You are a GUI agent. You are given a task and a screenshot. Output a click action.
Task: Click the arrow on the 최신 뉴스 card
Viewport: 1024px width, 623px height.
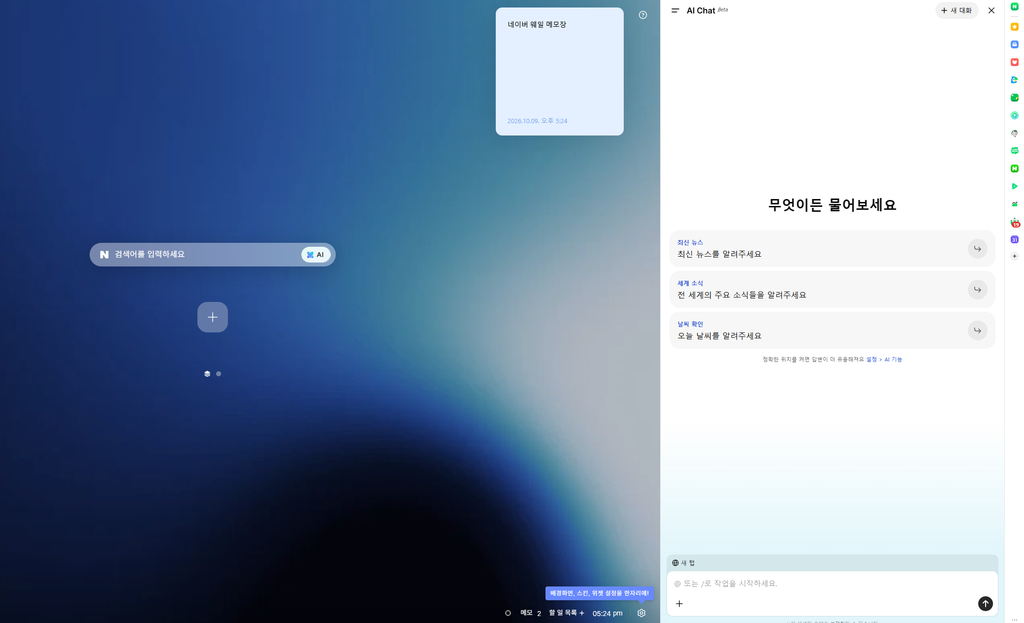977,249
